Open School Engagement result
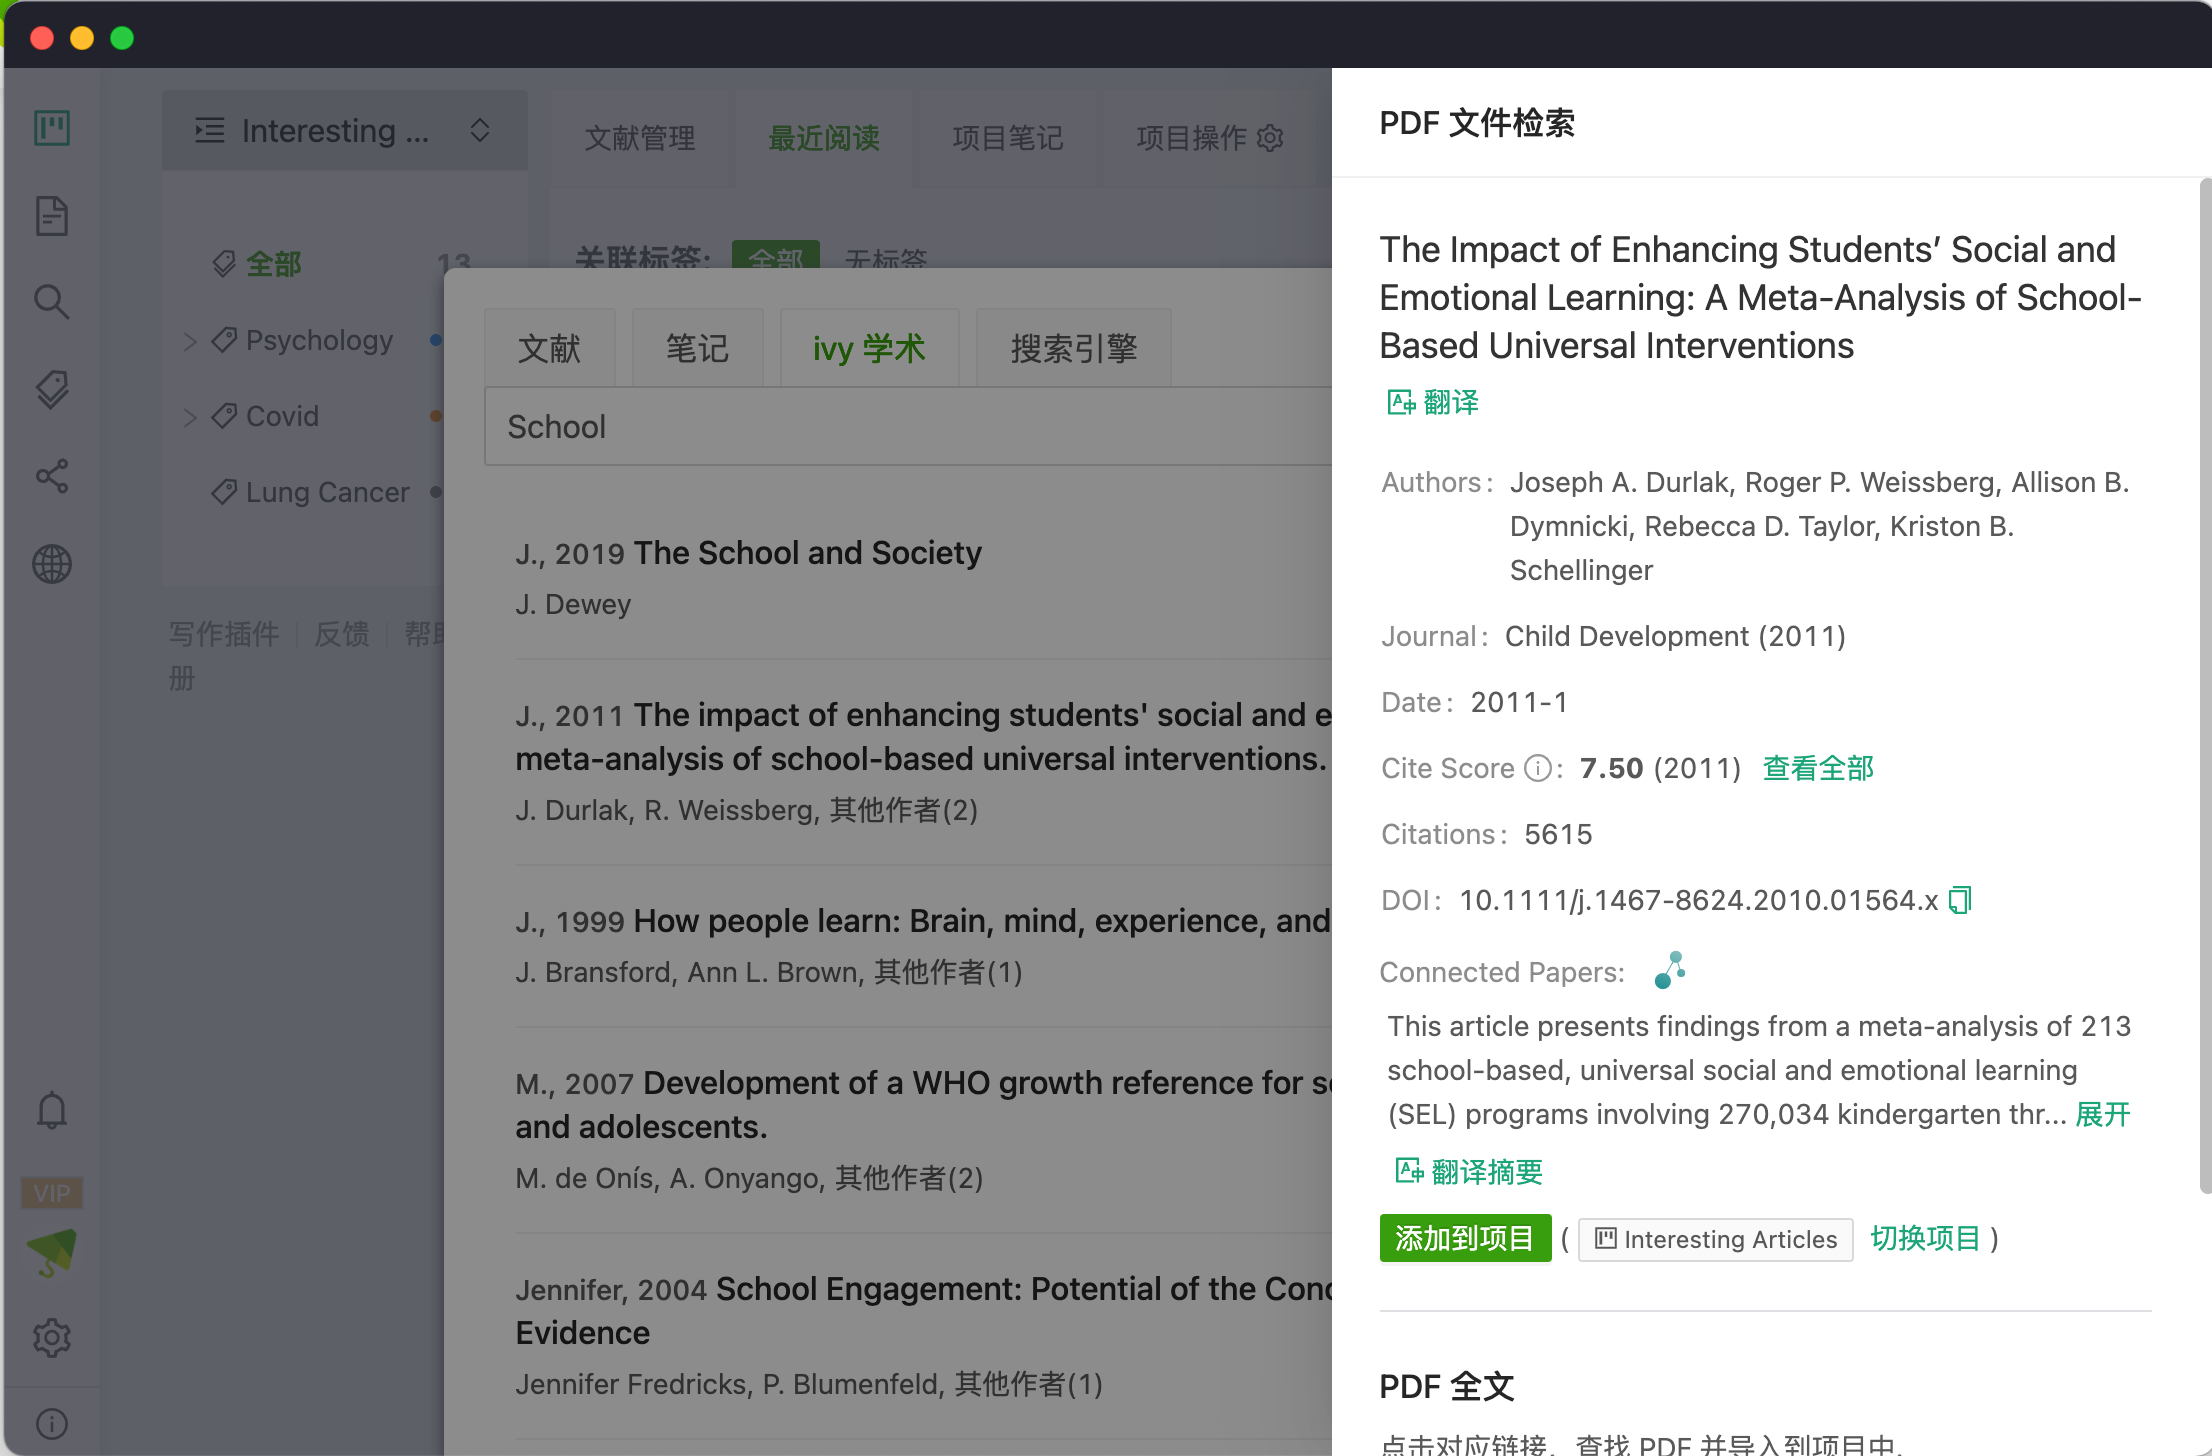Viewport: 2212px width, 1456px height. coord(924,1311)
